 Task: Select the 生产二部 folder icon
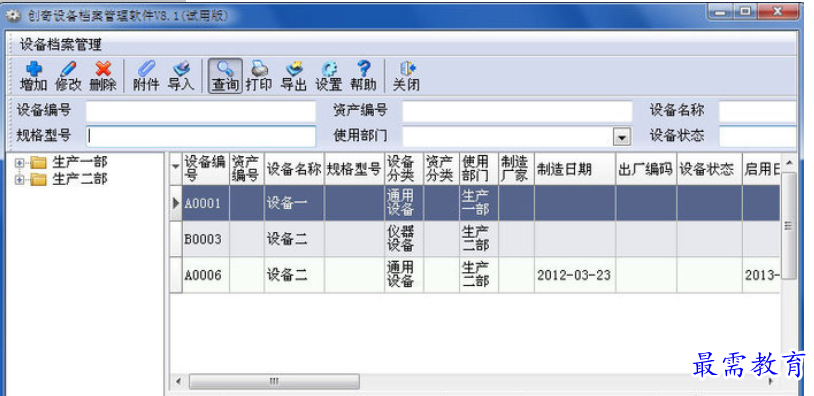click(38, 180)
